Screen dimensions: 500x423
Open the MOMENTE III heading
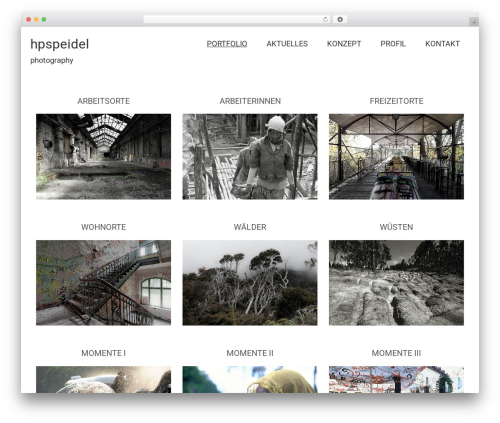396,353
